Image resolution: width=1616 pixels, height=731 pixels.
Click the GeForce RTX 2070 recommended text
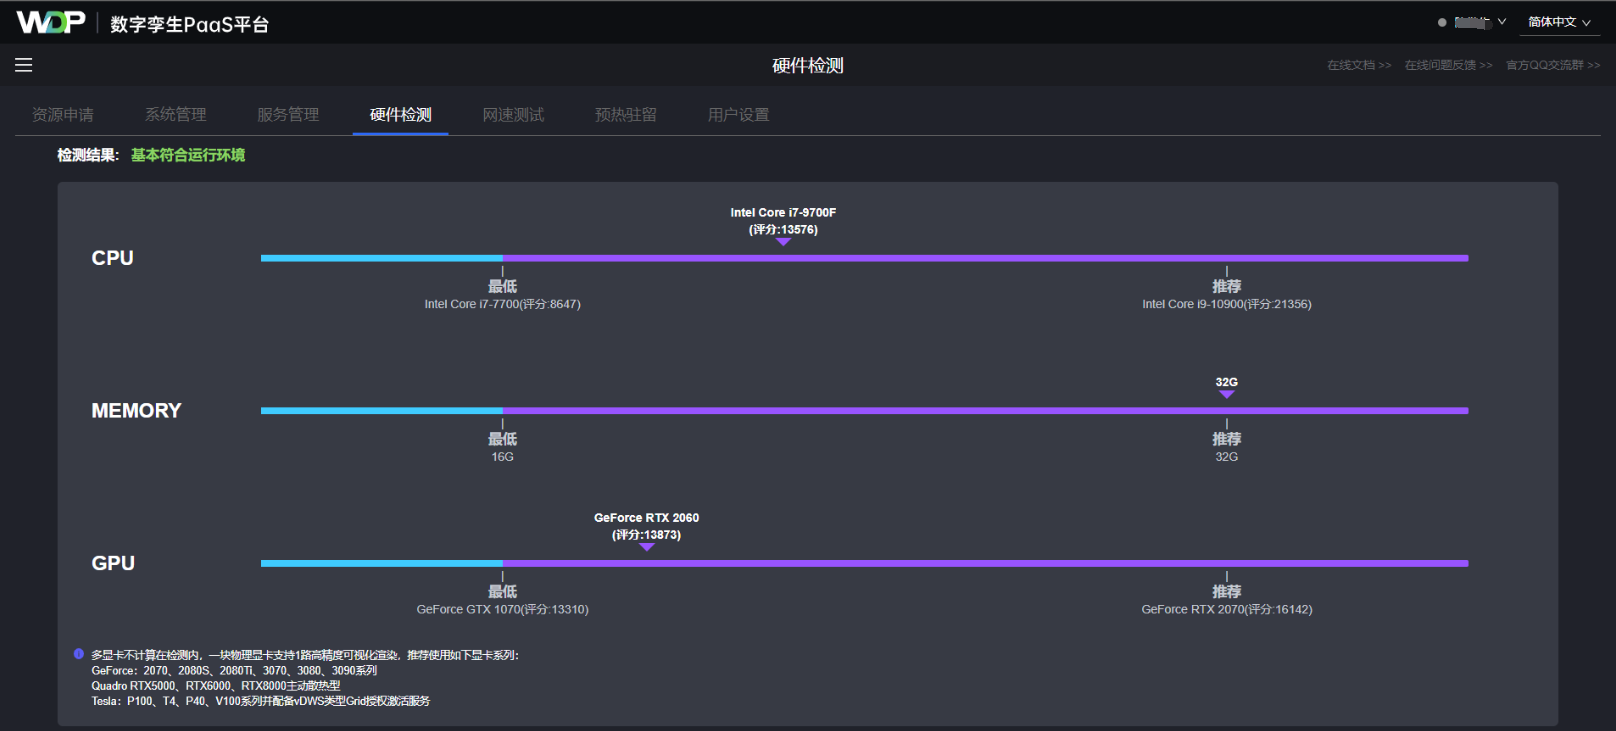(x=1227, y=609)
